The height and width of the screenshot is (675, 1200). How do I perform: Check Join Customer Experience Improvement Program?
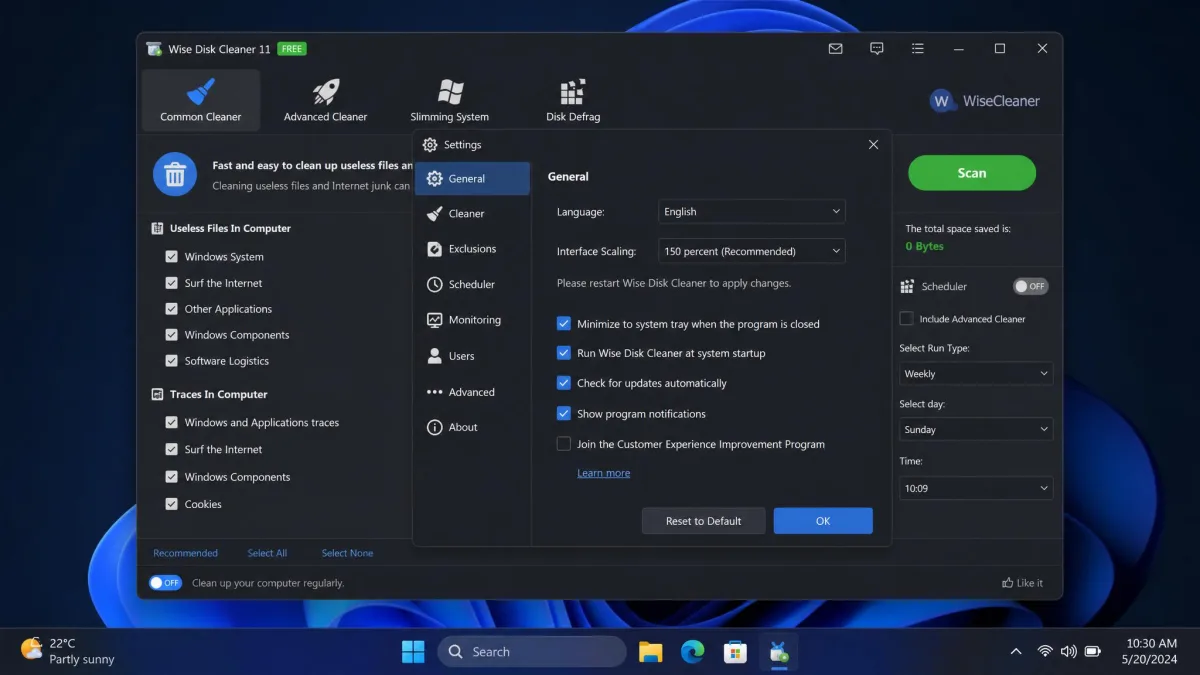(x=564, y=444)
